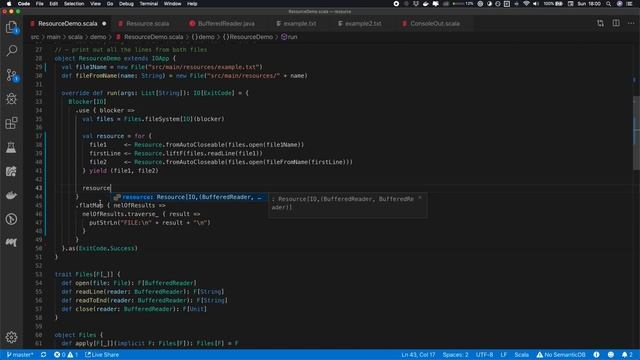This screenshot has height=360, width=640.
Task: Open the Explorer view in activity bar
Action: coord(11,27)
